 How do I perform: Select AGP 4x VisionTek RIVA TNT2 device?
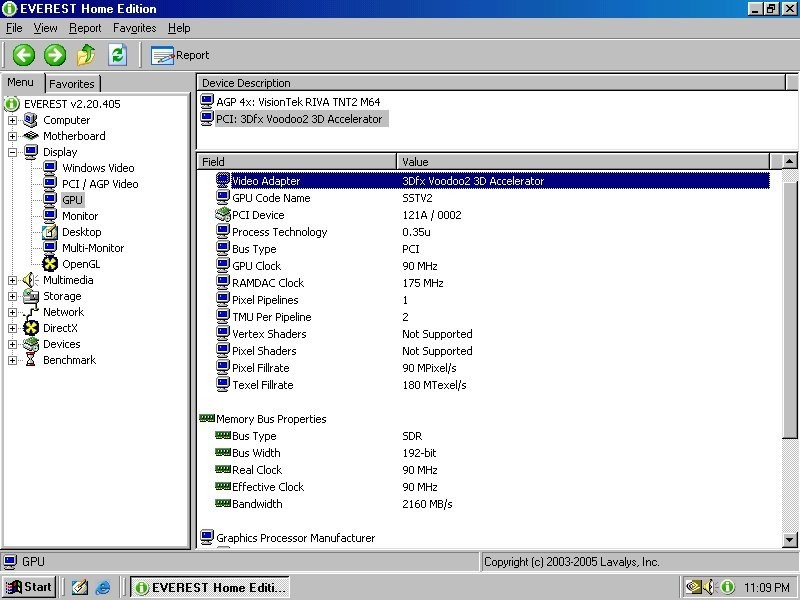(297, 102)
